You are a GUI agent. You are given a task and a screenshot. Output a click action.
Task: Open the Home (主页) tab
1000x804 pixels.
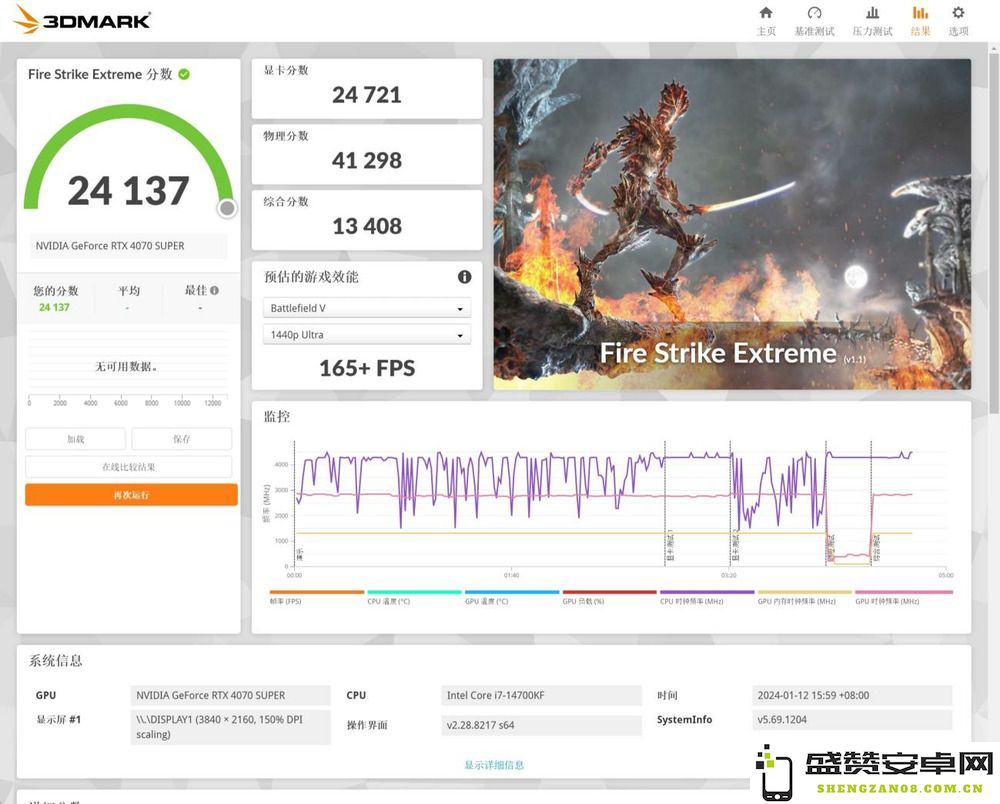pos(766,21)
